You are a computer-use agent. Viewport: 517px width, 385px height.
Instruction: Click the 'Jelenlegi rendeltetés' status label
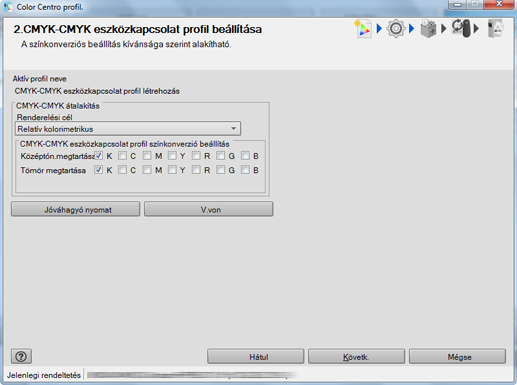(44, 375)
